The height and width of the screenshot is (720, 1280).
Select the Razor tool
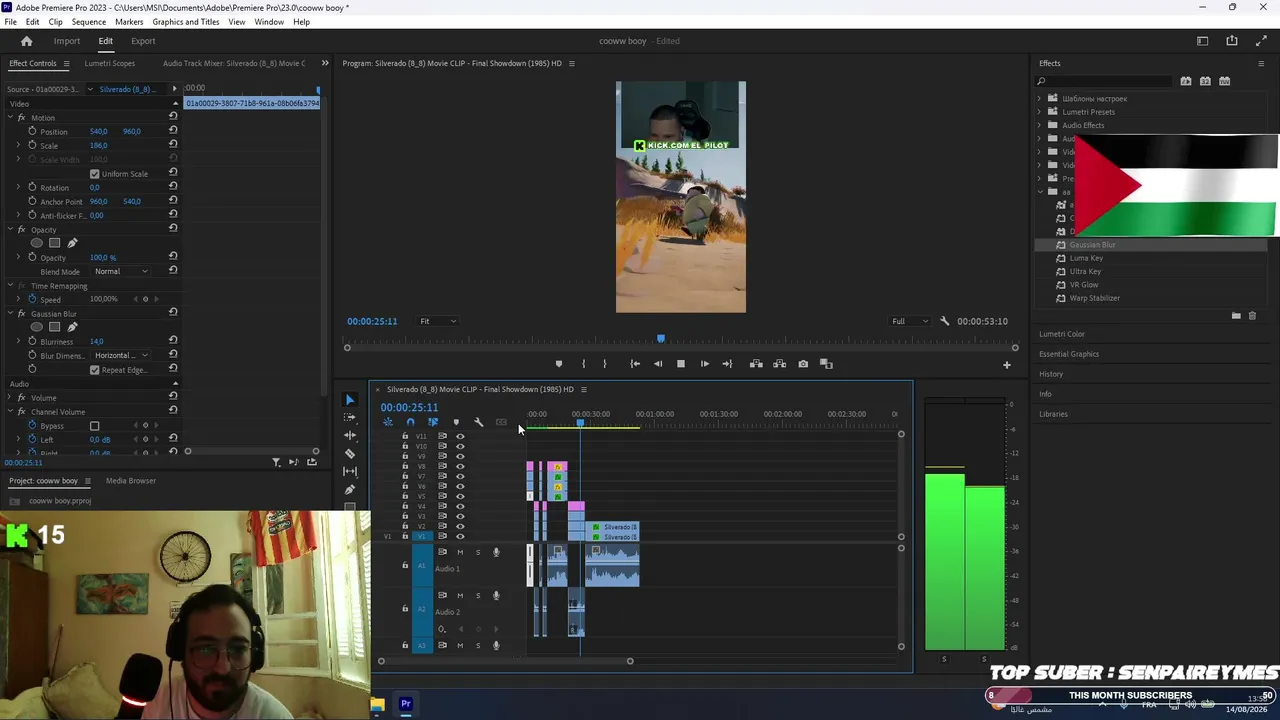click(x=350, y=454)
